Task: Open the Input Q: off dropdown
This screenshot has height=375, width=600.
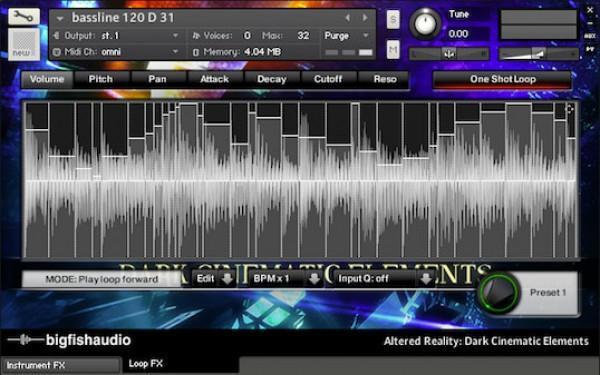Action: click(384, 279)
